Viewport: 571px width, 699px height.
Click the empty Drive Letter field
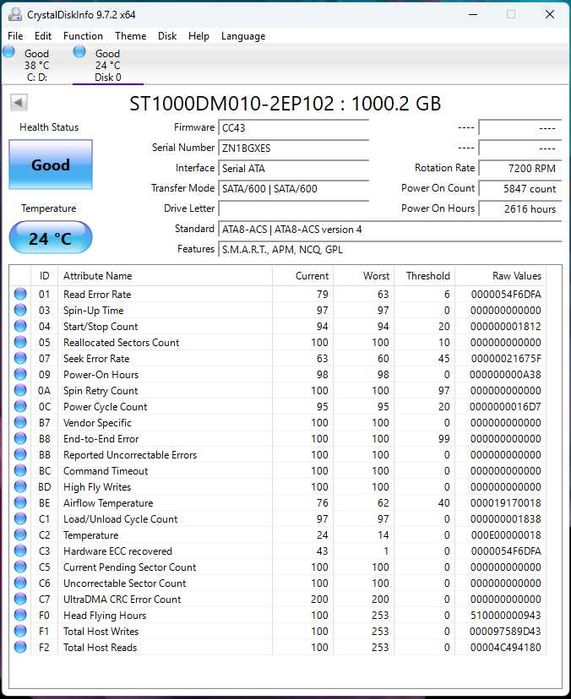tap(294, 209)
